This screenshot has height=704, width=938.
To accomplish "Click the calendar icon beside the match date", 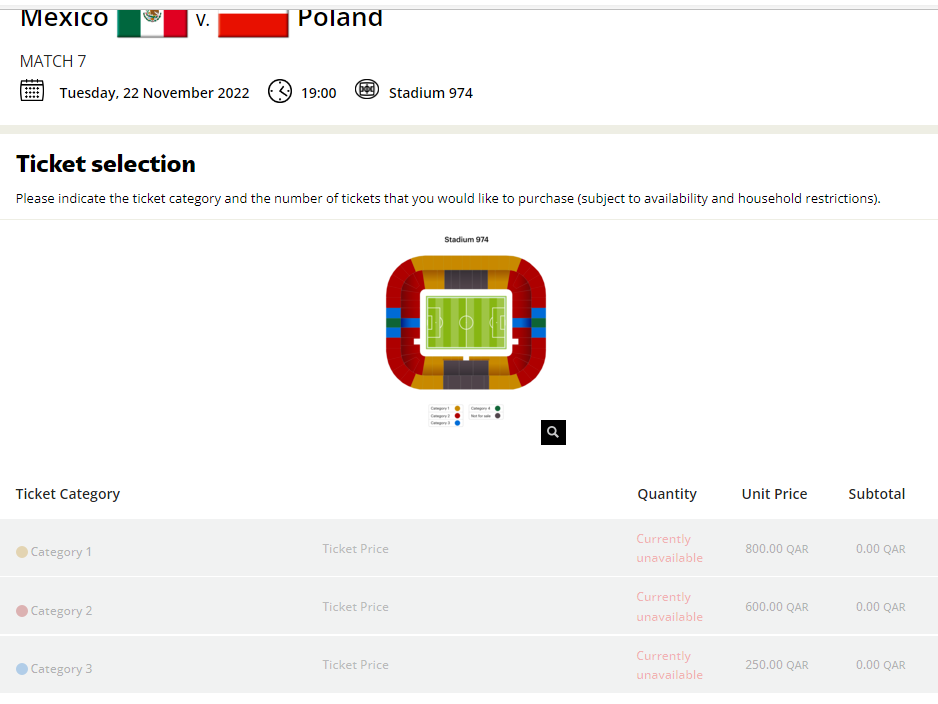I will click(32, 91).
